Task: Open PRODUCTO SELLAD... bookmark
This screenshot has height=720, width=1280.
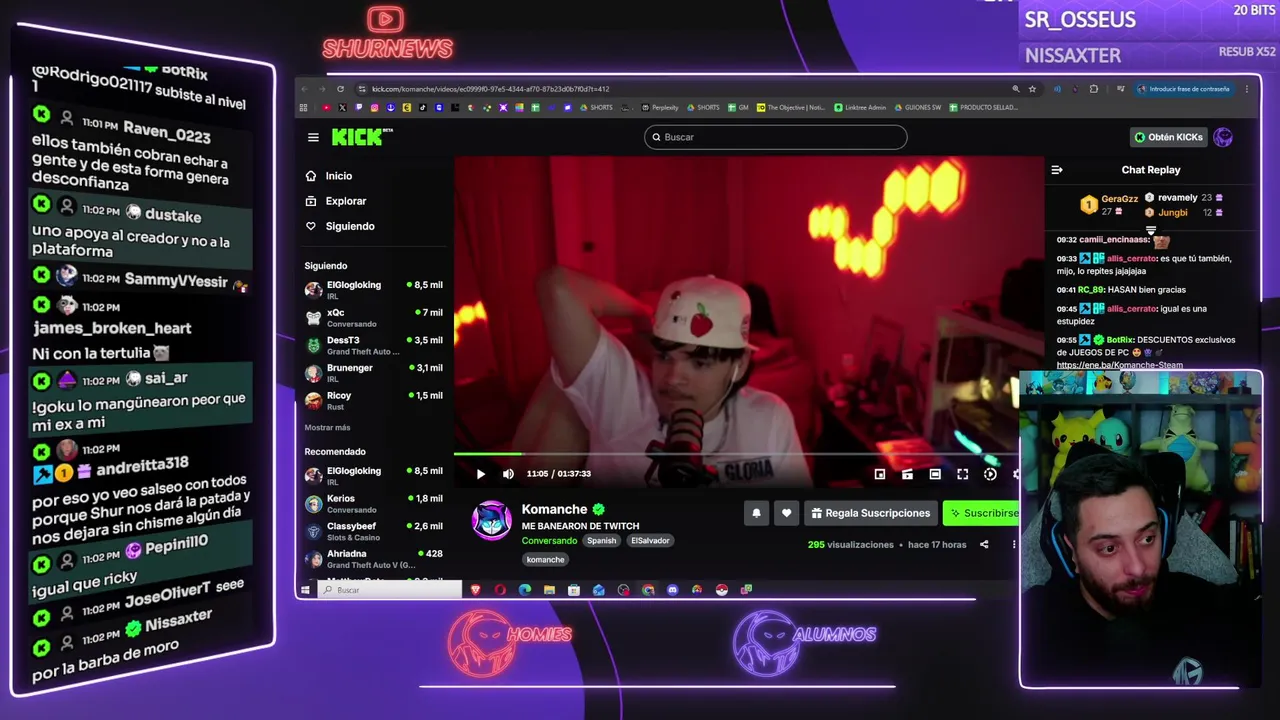Action: [983, 107]
